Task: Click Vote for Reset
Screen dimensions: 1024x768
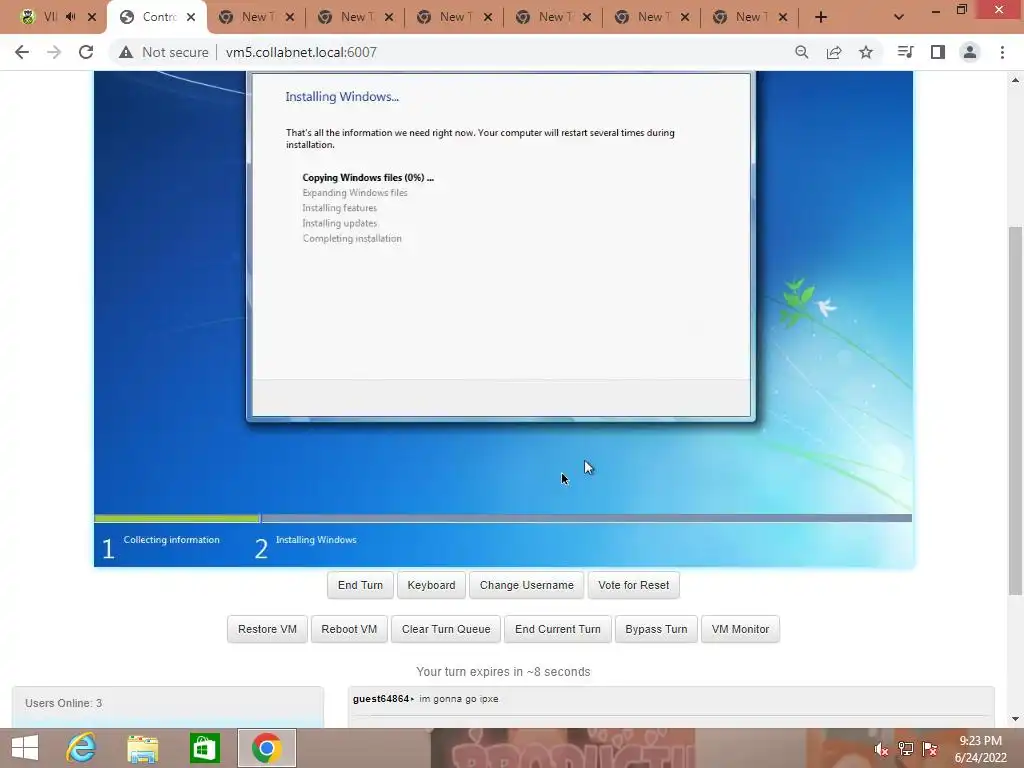Action: [x=633, y=585]
